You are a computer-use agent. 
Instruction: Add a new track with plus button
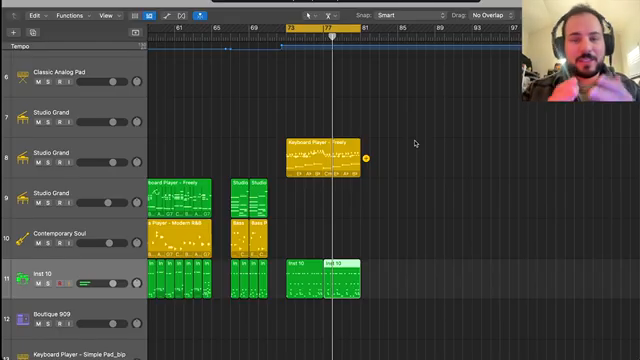13,33
